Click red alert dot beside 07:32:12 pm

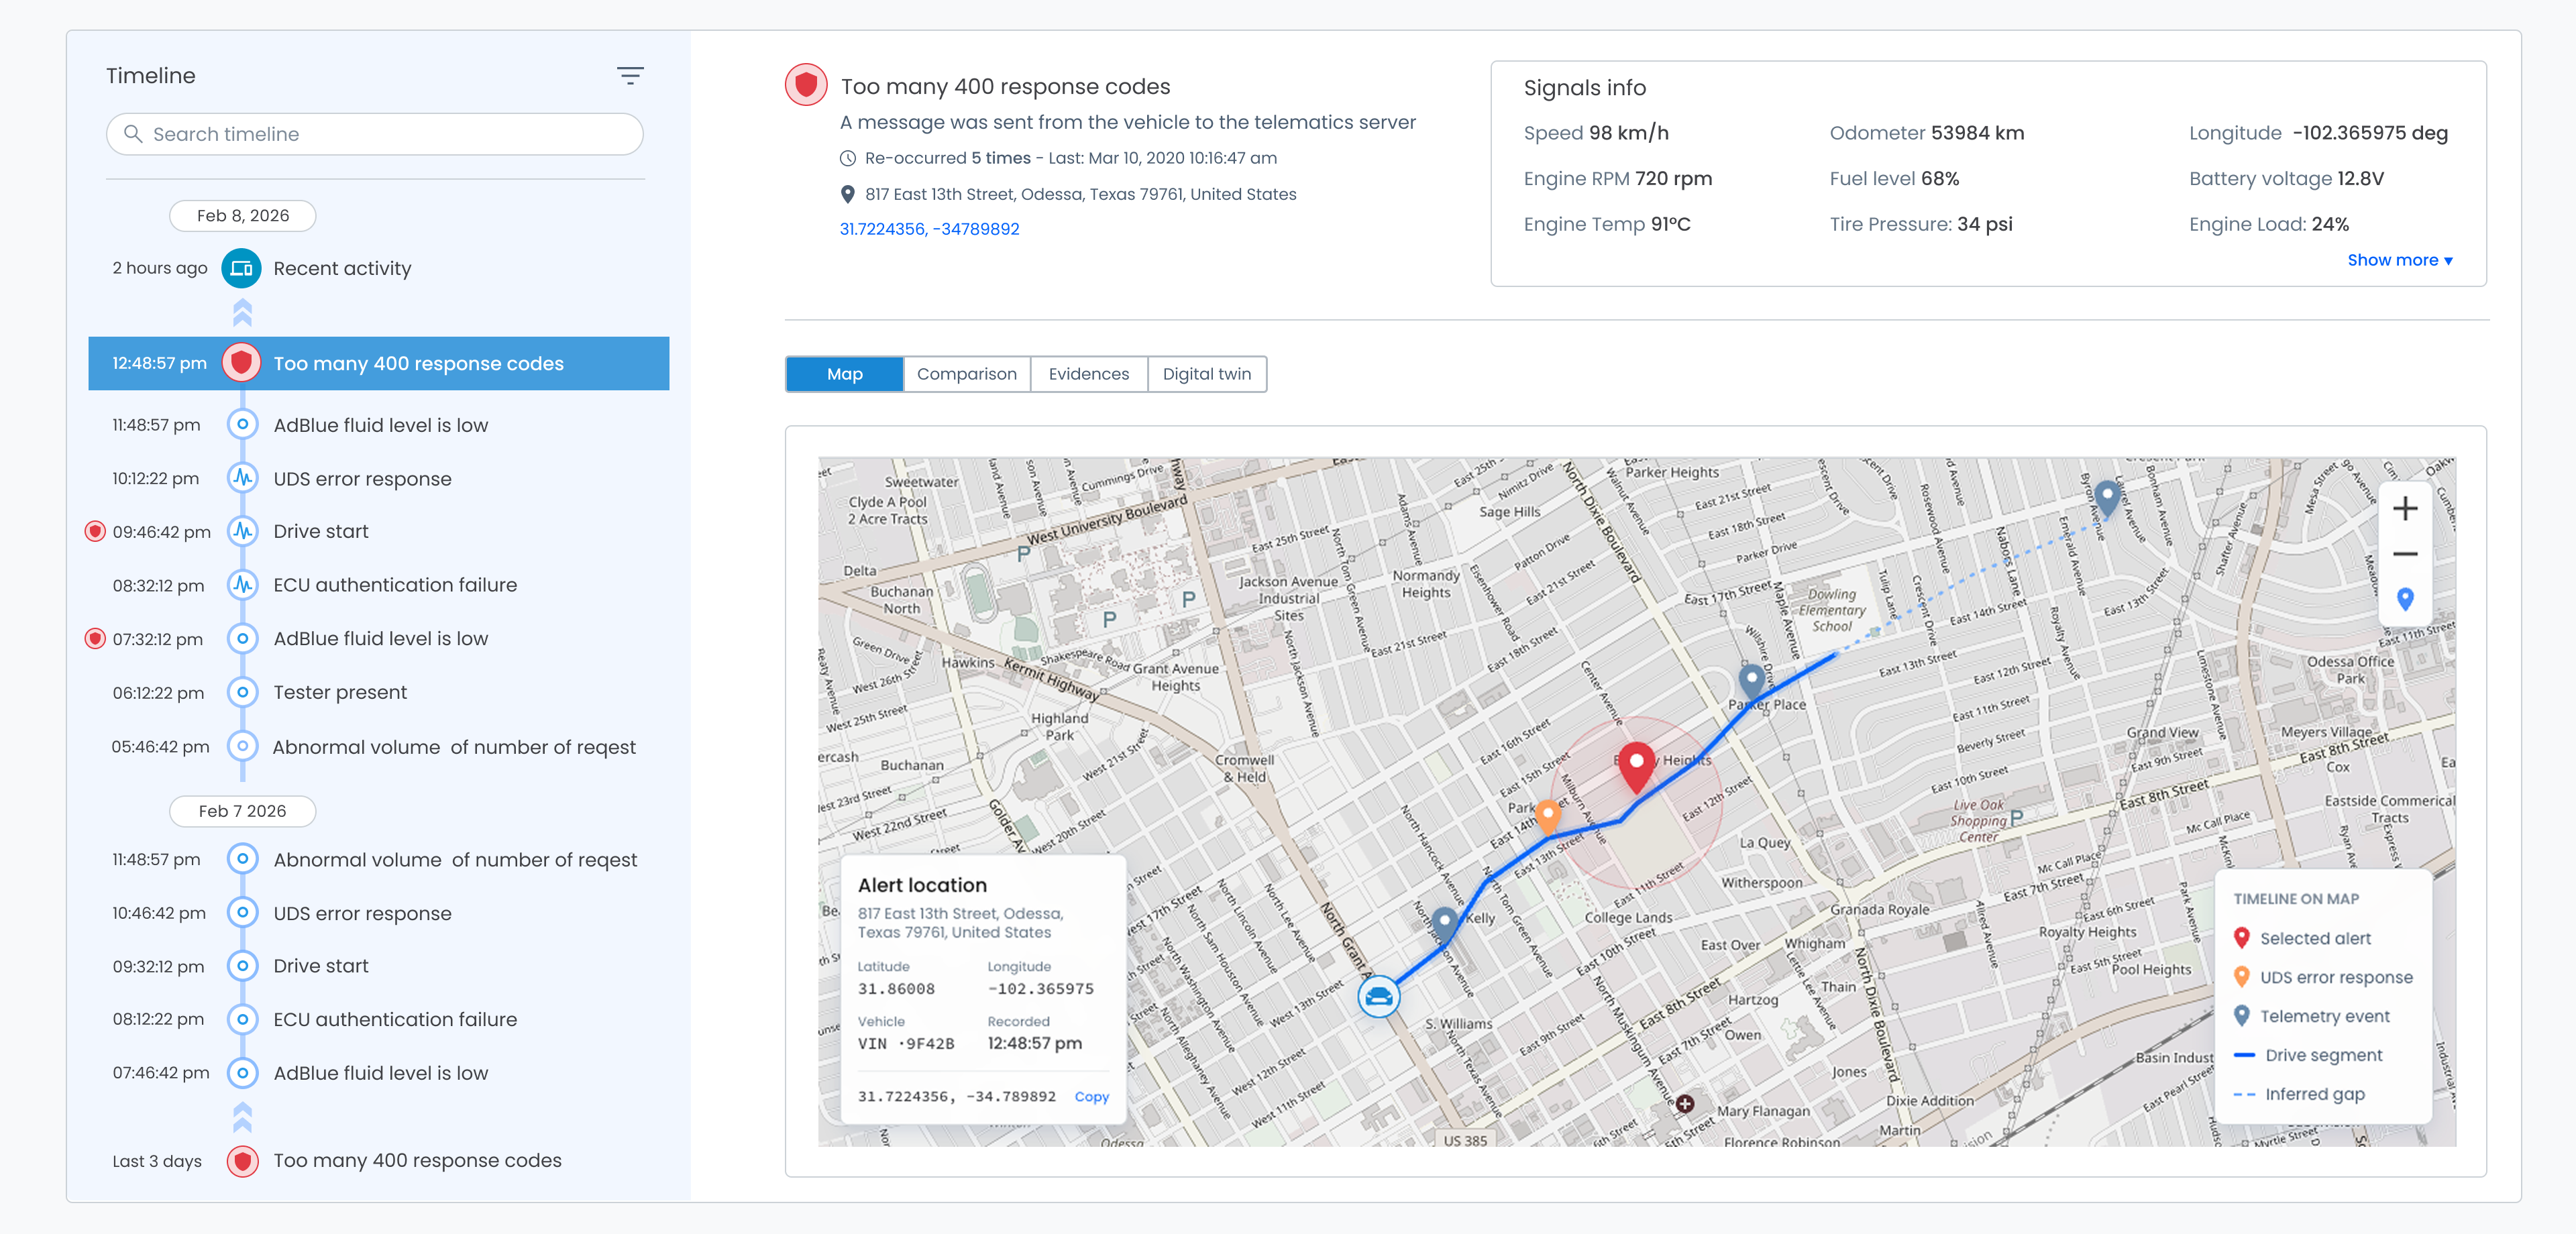click(x=95, y=639)
